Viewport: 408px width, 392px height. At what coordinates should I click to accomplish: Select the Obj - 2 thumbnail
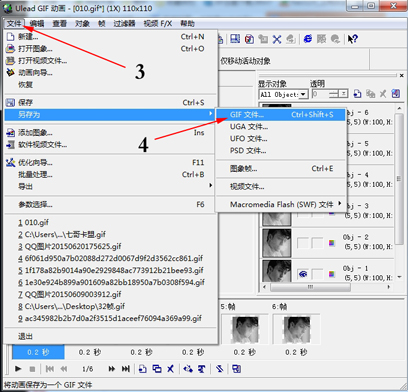tap(277, 243)
